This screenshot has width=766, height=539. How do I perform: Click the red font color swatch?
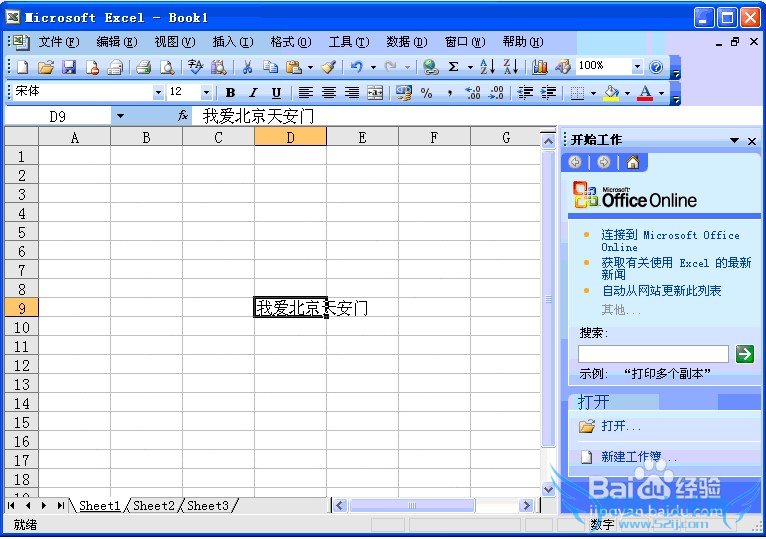pos(645,92)
